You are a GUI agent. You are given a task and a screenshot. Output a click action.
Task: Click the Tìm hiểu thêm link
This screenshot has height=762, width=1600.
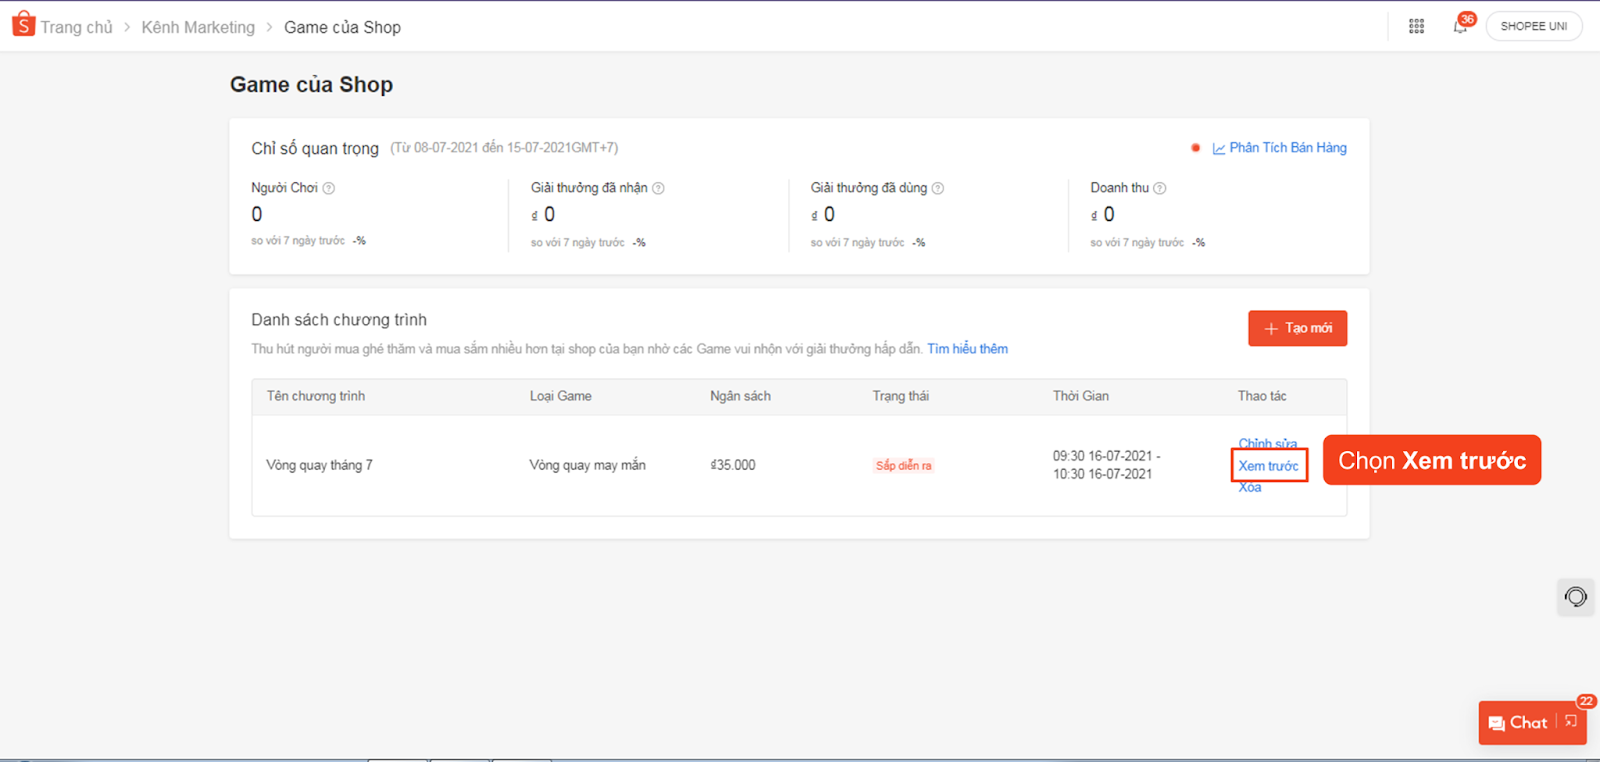coord(967,349)
